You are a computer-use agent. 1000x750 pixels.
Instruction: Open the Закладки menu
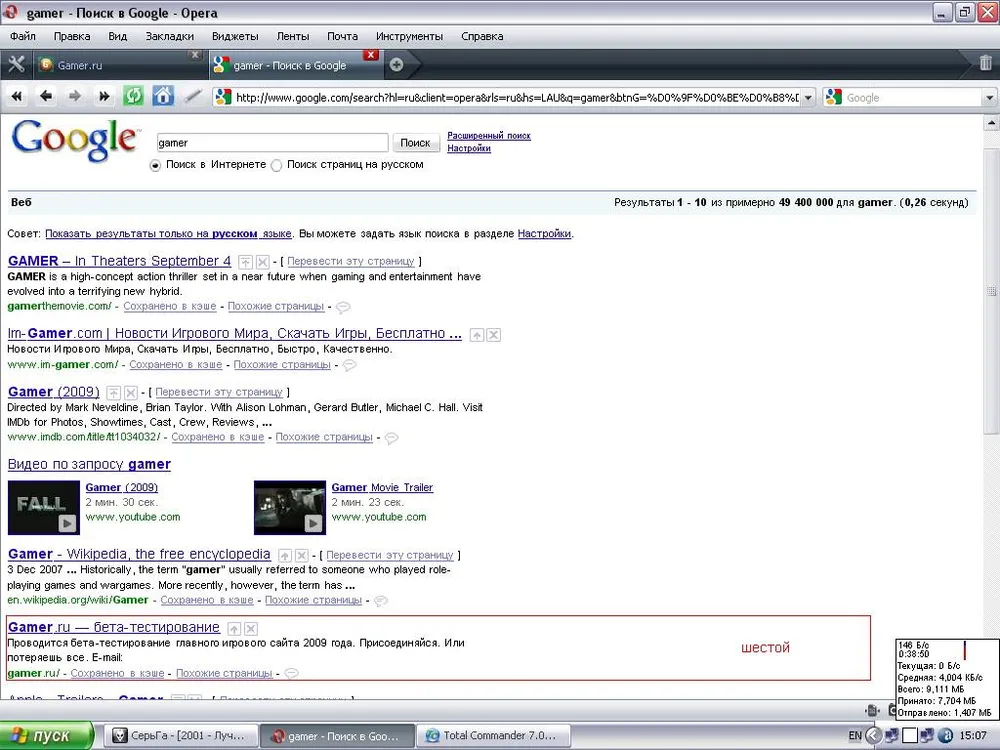(x=169, y=36)
